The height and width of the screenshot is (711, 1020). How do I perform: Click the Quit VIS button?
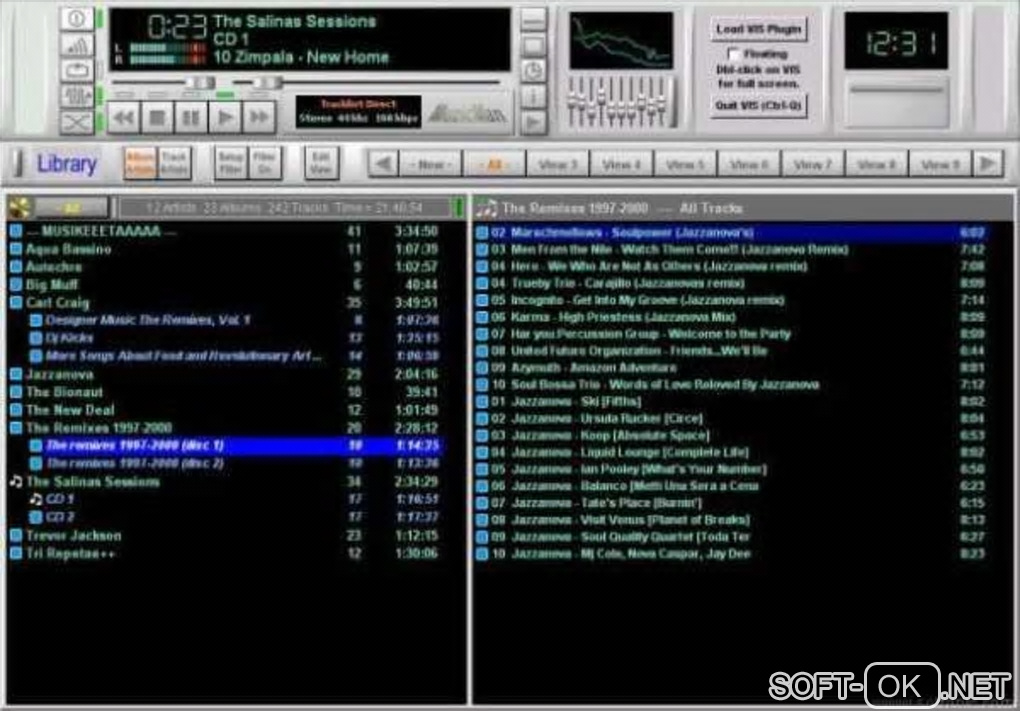pos(758,105)
